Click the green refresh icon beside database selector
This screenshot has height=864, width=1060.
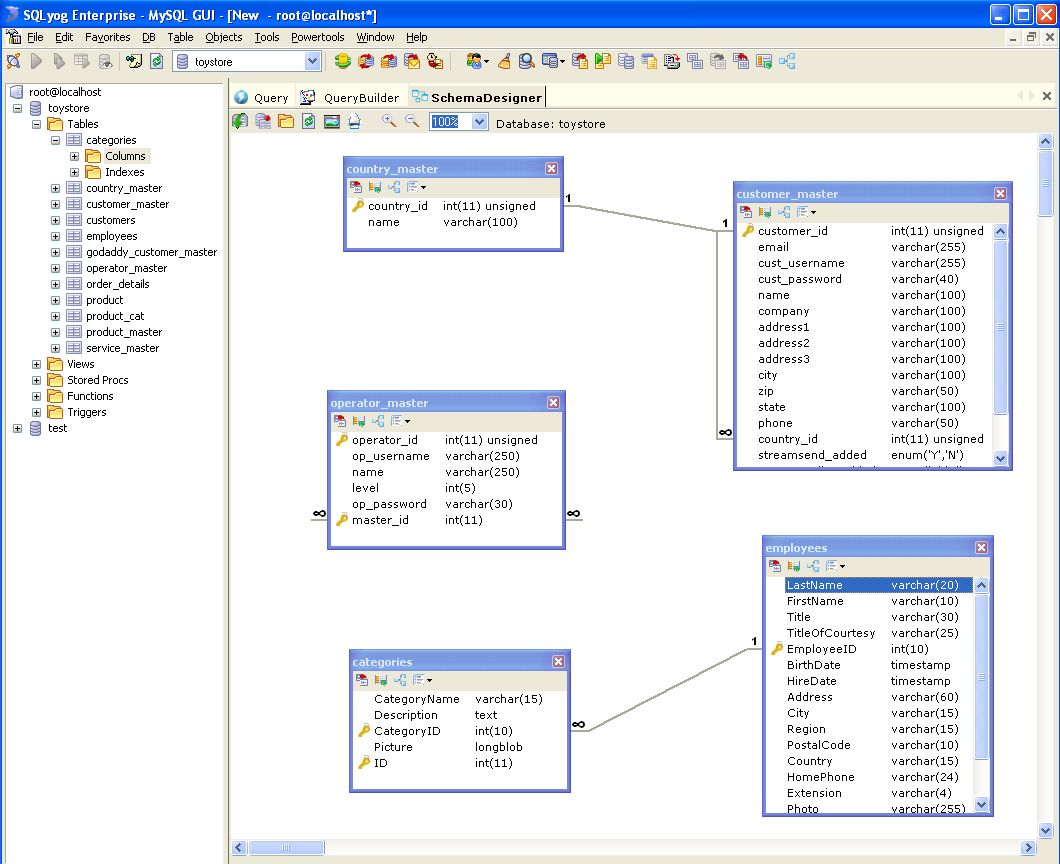(156, 62)
